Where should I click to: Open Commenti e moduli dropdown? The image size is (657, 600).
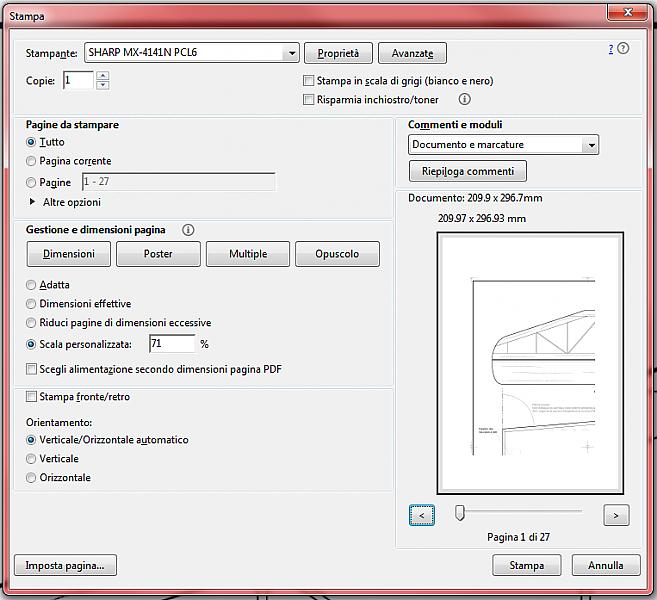coord(591,145)
